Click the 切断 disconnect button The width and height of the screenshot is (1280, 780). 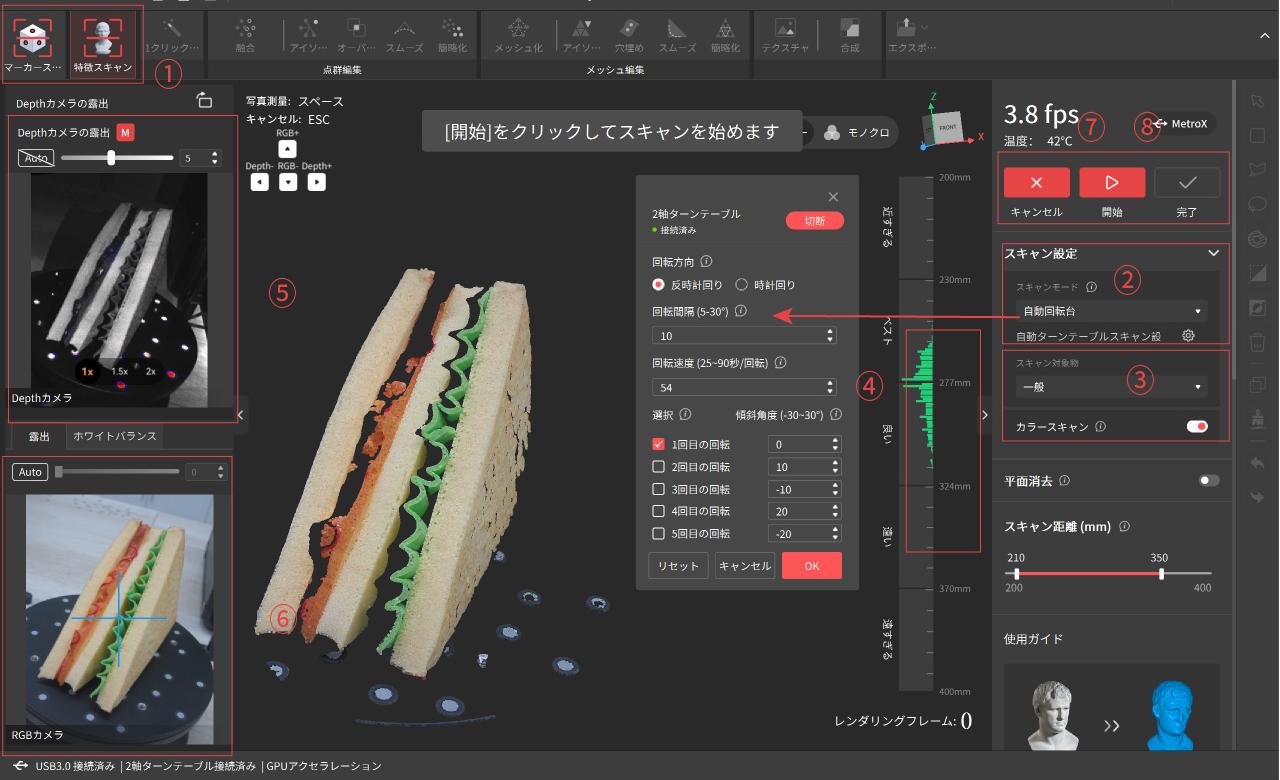[814, 221]
